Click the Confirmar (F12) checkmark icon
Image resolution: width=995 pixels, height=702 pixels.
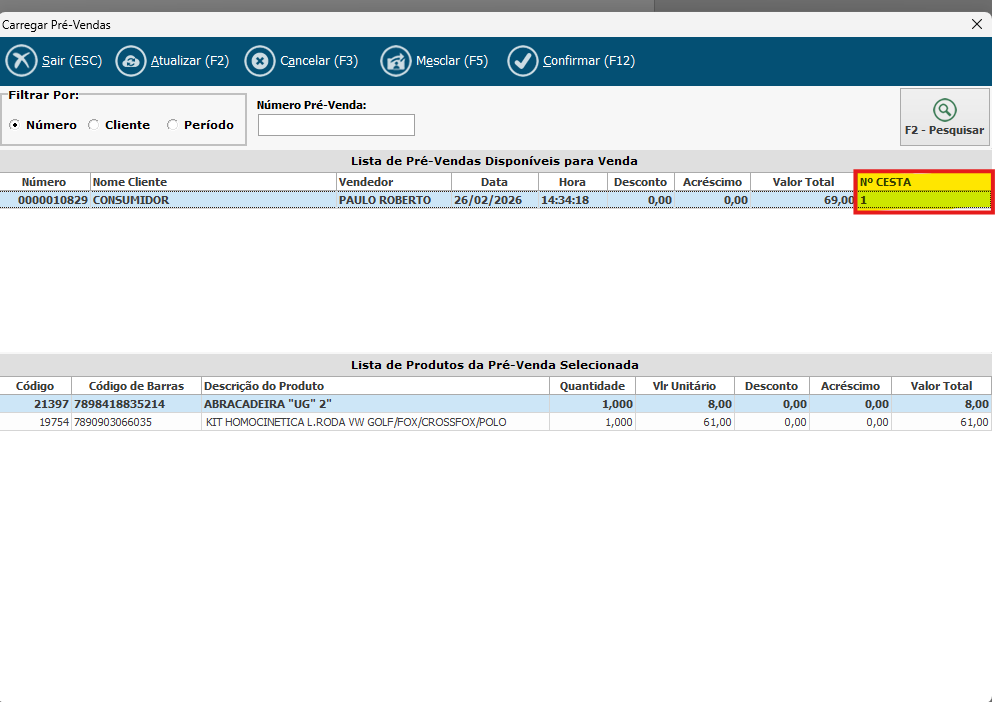523,61
